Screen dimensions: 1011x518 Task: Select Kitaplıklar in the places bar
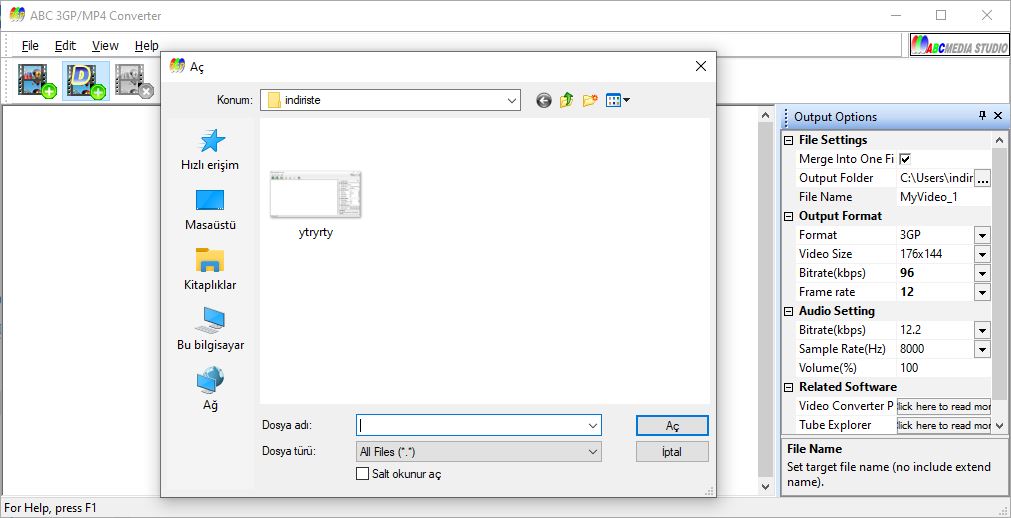[210, 270]
